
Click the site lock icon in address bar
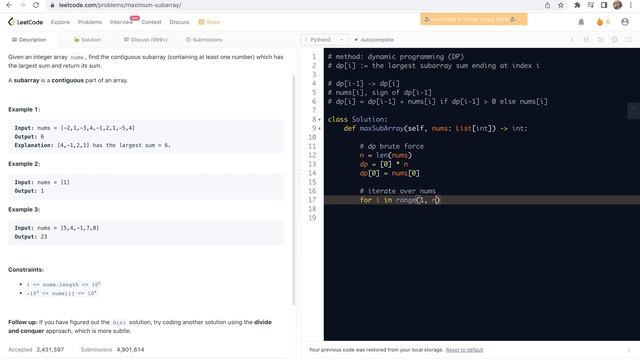pyautogui.click(x=52, y=5)
